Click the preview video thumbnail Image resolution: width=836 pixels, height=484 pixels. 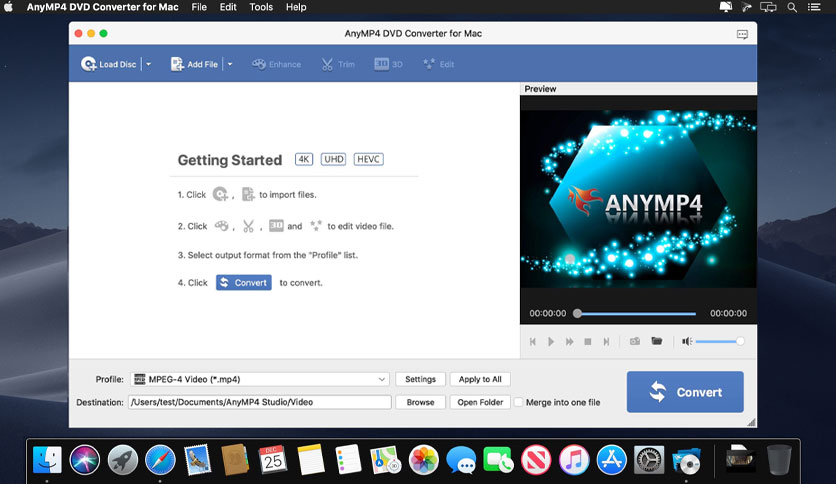[638, 199]
